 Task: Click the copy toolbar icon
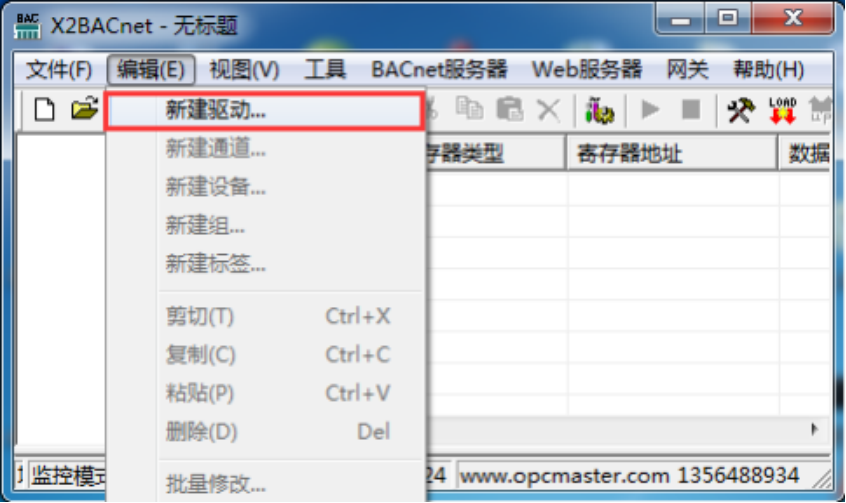pos(469,108)
